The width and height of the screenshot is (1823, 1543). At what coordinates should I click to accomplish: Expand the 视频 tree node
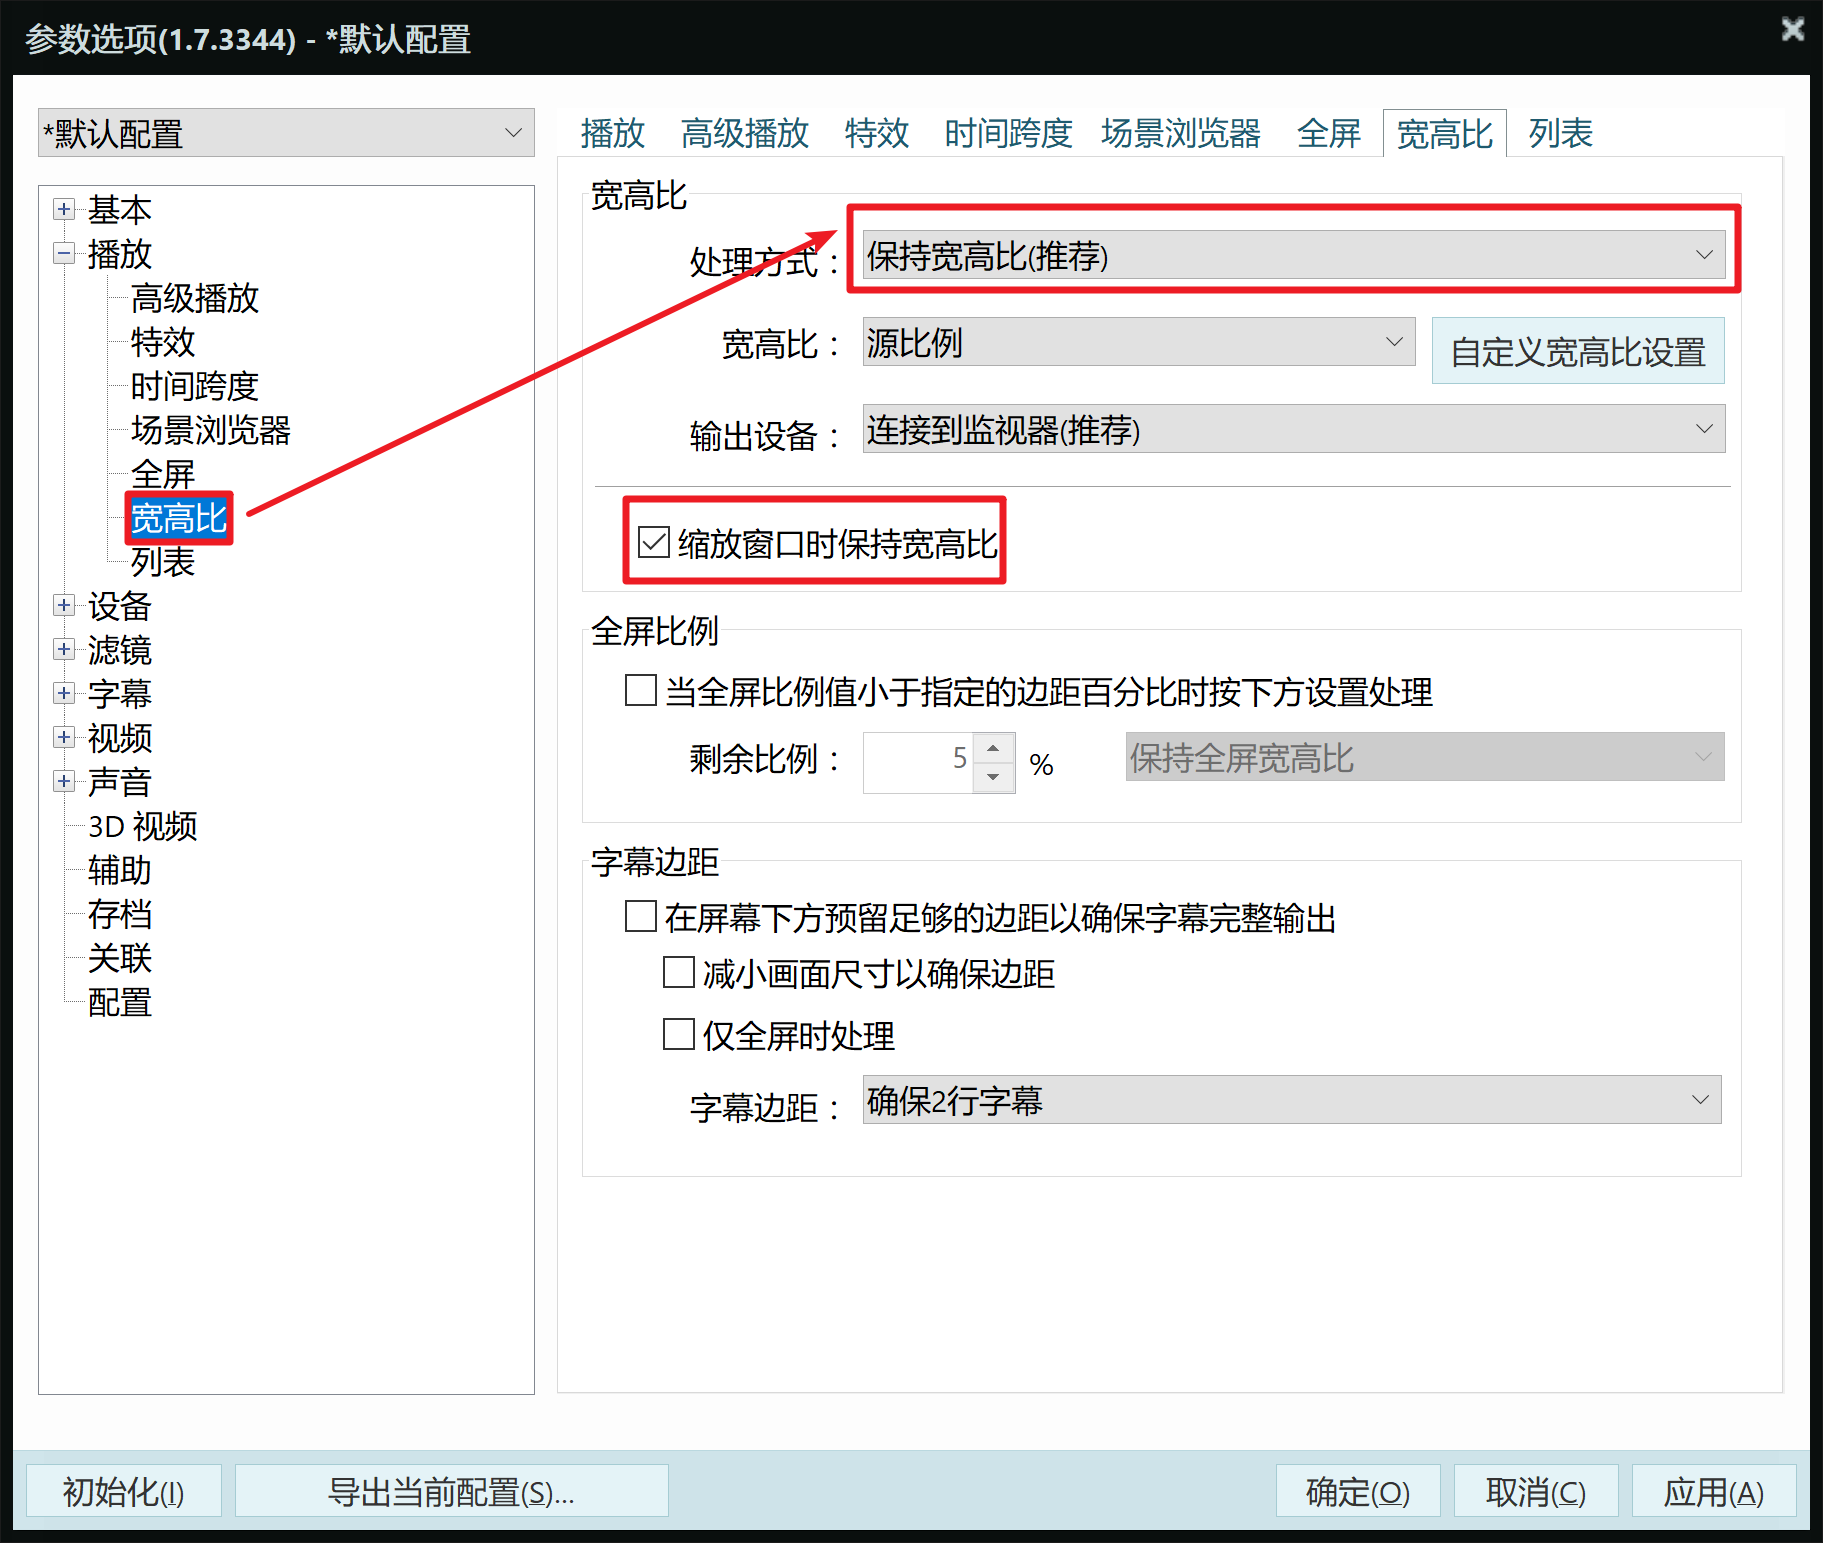[64, 738]
